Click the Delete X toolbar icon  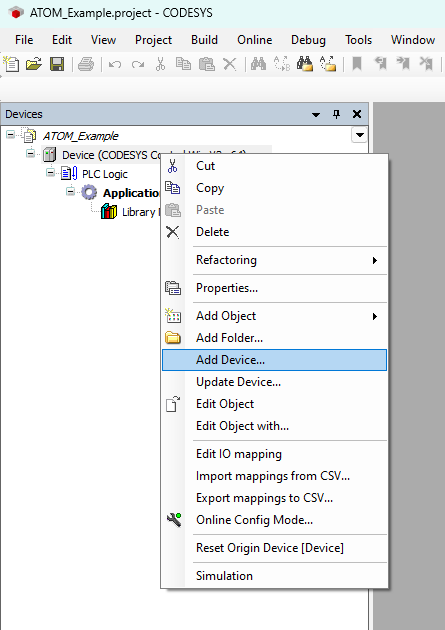[x=230, y=64]
